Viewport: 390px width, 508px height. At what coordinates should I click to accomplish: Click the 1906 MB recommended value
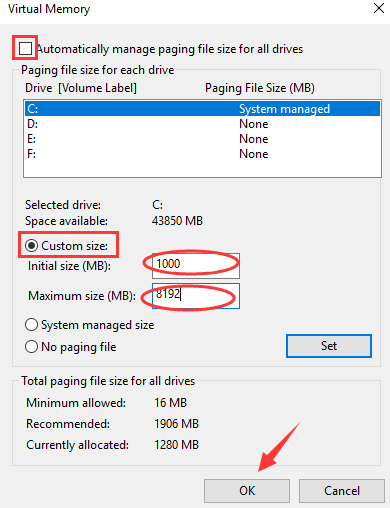point(176,424)
